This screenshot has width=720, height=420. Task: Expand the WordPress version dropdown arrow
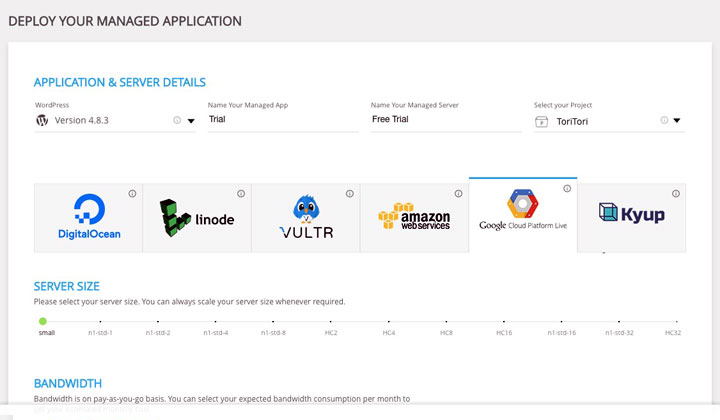coord(191,121)
